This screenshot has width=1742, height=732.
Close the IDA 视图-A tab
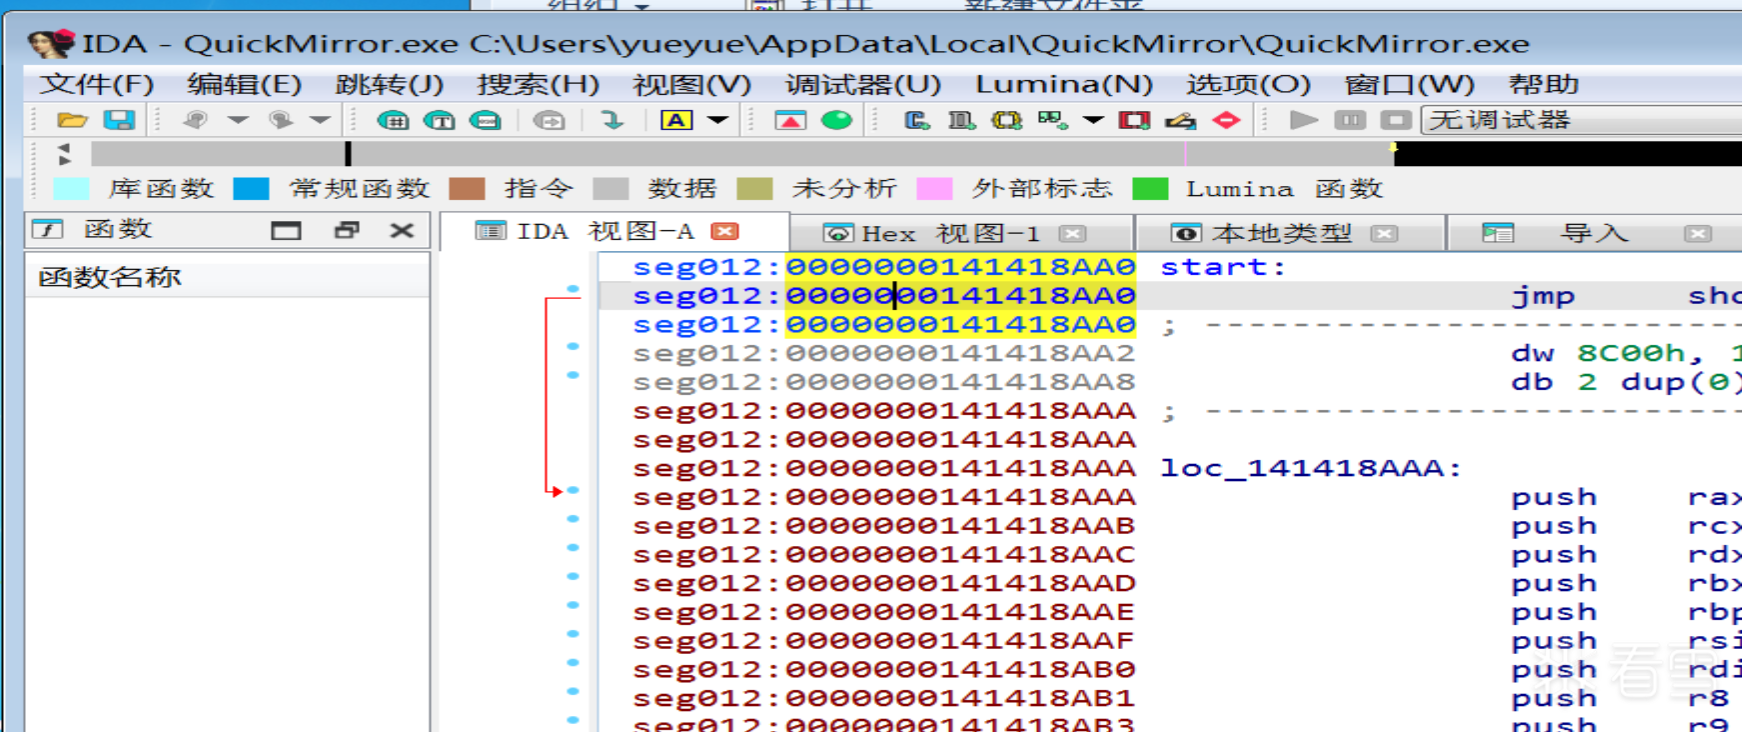click(x=724, y=232)
